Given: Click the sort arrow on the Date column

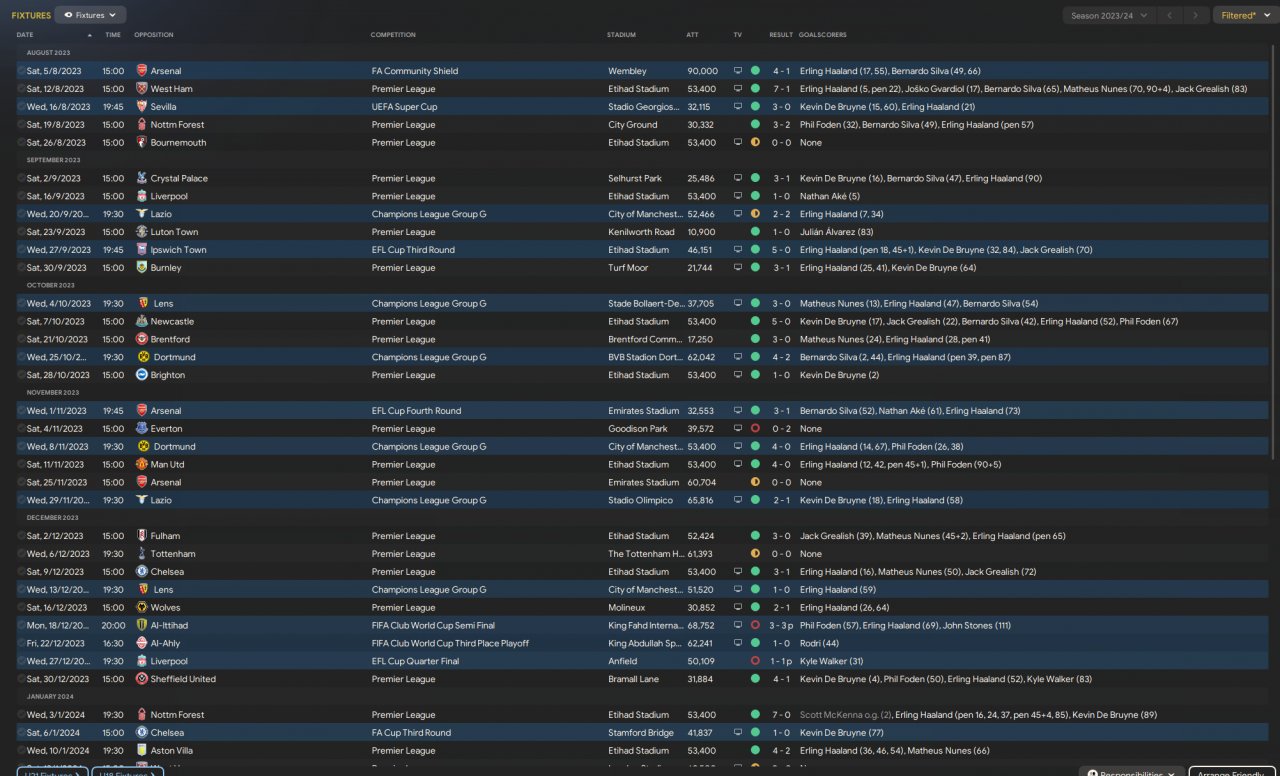Looking at the screenshot, I should [x=89, y=35].
